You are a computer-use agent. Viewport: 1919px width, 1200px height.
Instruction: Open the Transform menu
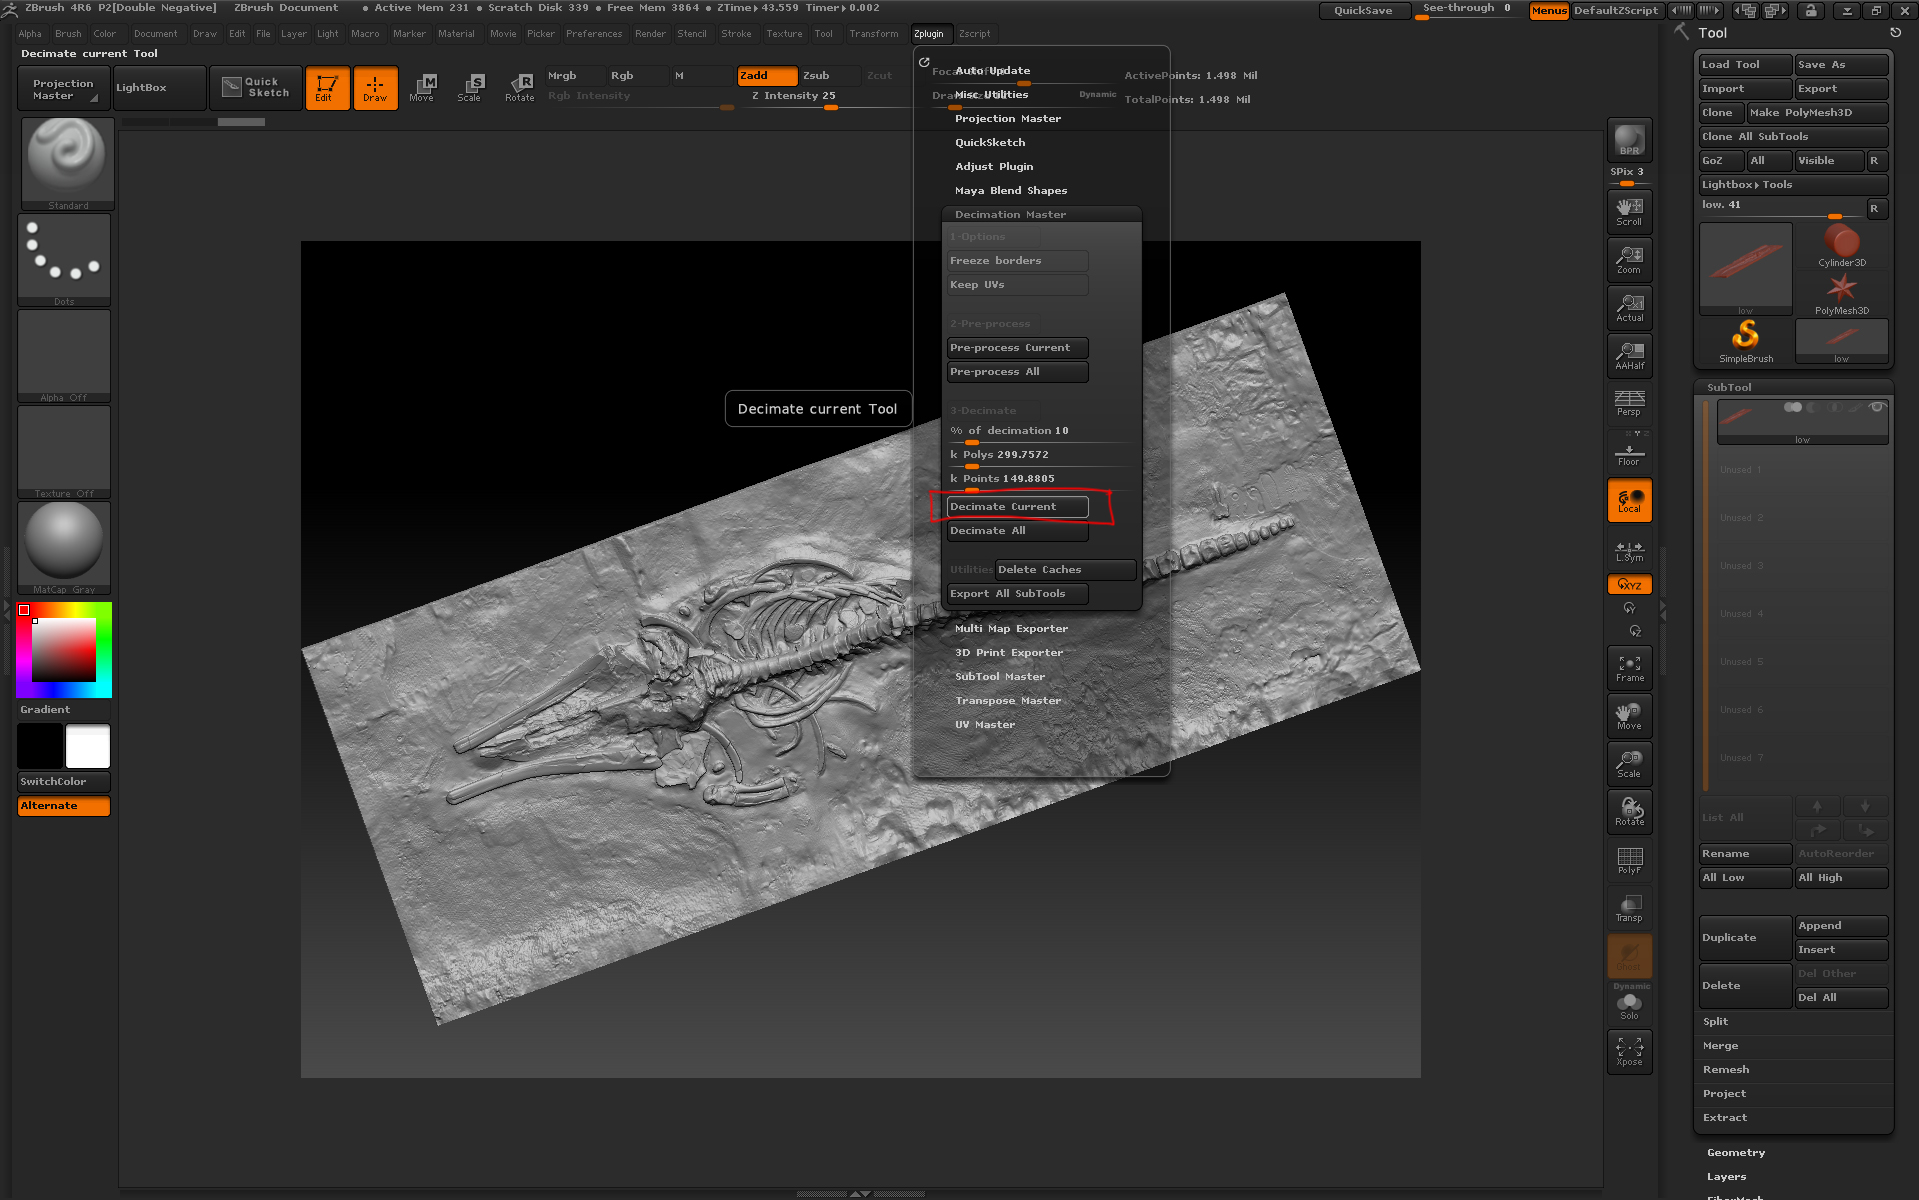coord(873,34)
